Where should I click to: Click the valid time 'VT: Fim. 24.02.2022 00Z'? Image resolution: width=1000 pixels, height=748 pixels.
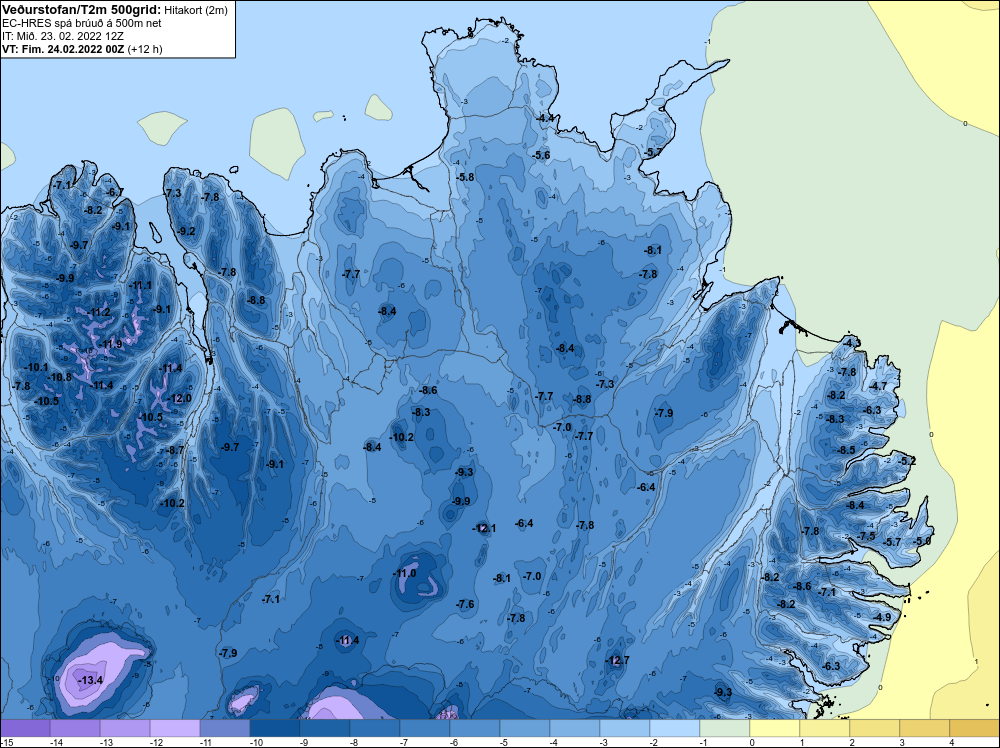click(x=63, y=48)
